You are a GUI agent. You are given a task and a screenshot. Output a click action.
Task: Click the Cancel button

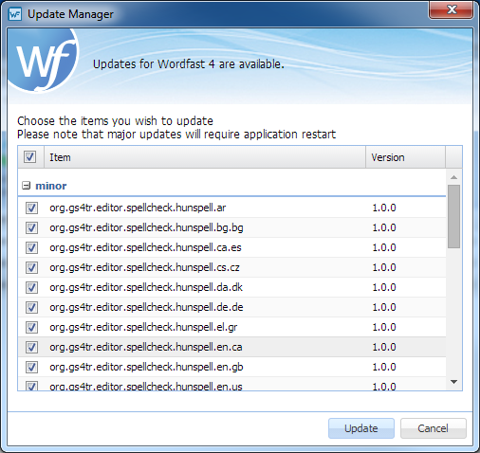(433, 428)
